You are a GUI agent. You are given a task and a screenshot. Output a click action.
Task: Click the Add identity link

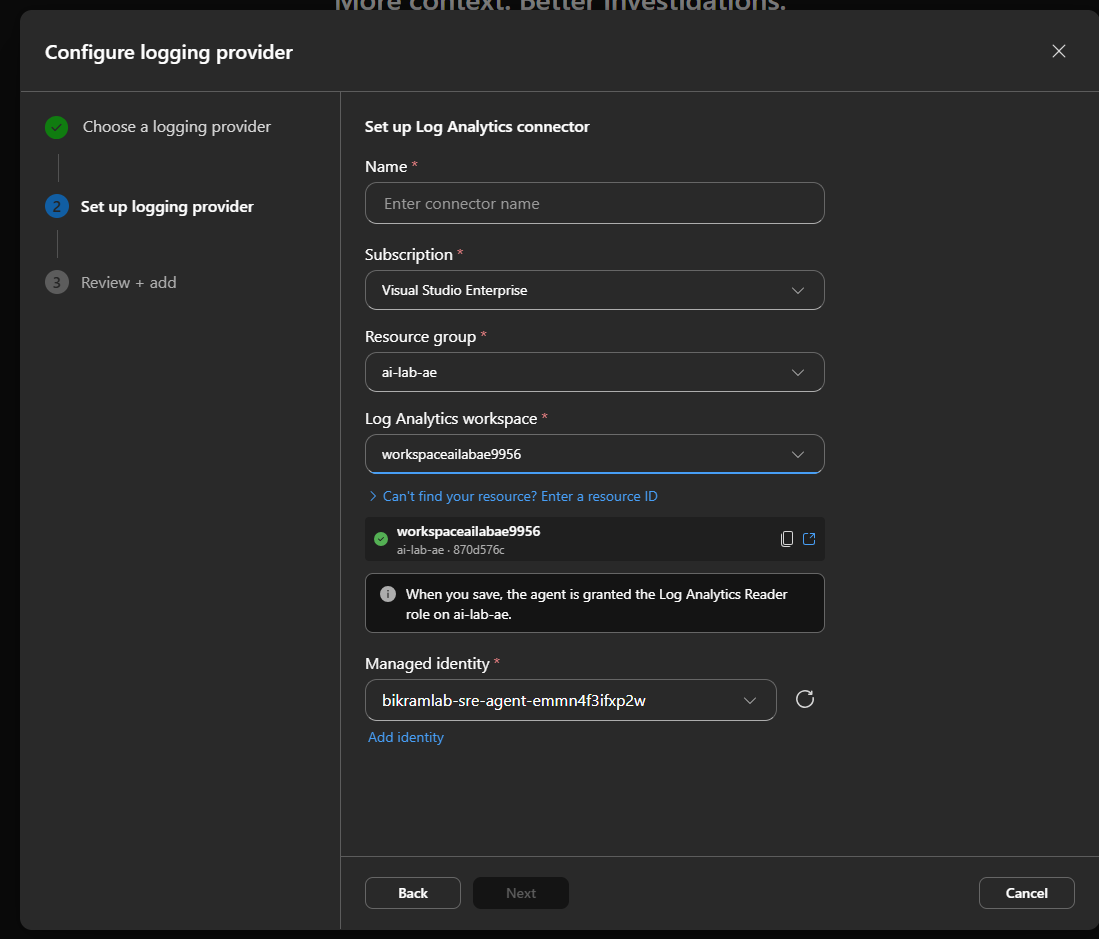(406, 737)
